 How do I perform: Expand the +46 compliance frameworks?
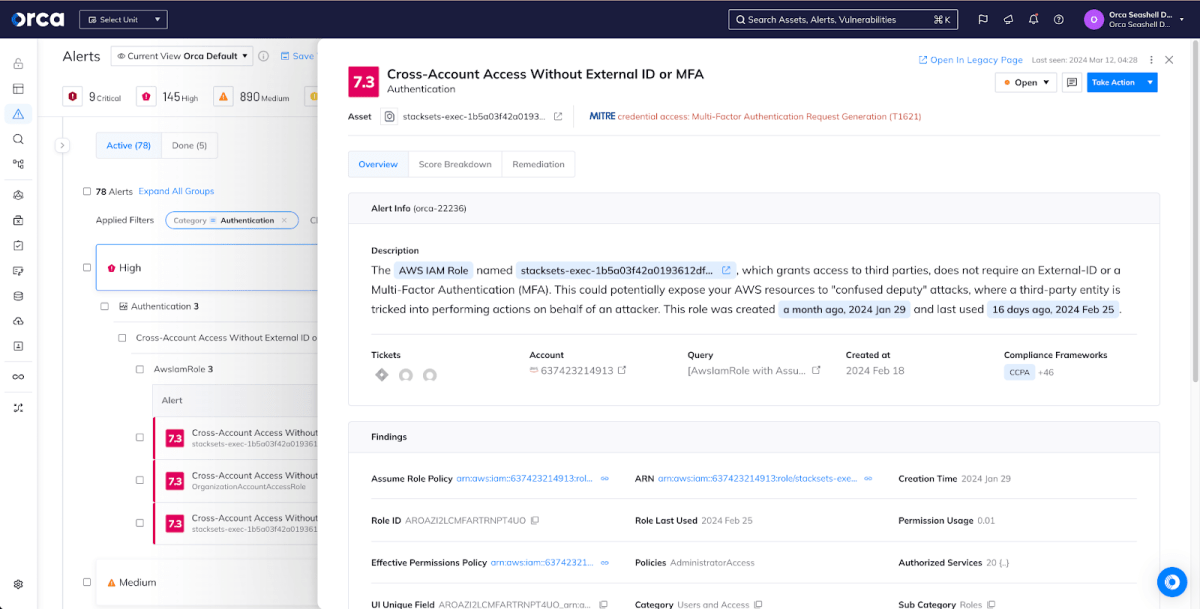tap(1046, 372)
